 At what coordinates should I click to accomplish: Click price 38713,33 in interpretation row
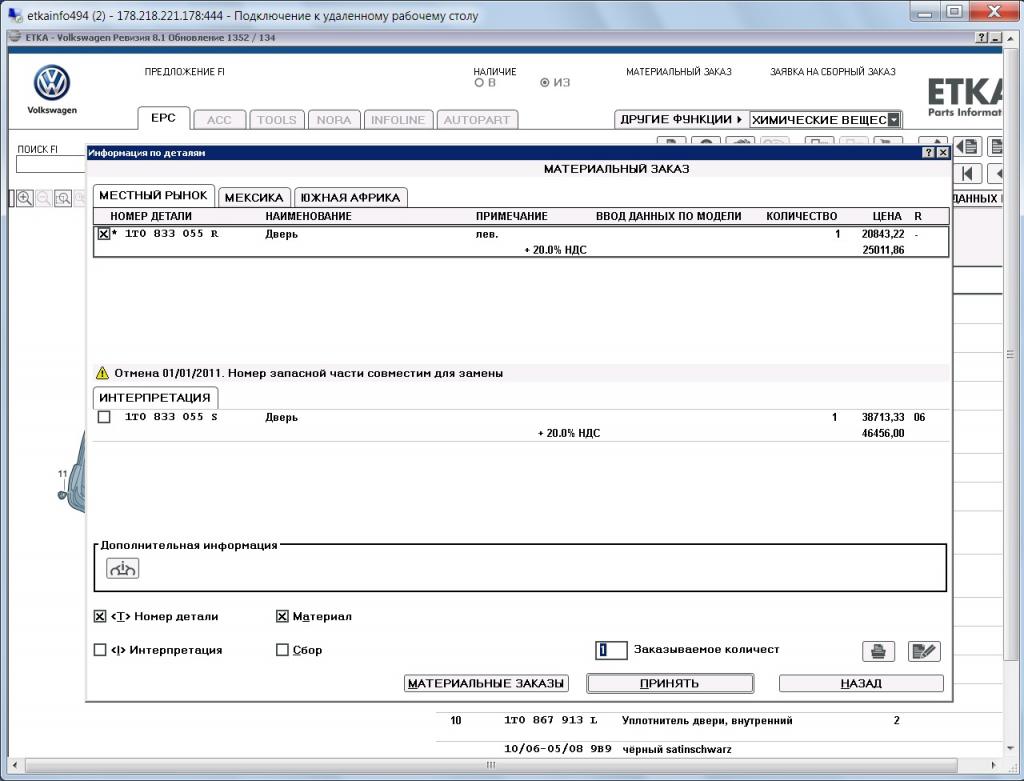pyautogui.click(x=883, y=417)
